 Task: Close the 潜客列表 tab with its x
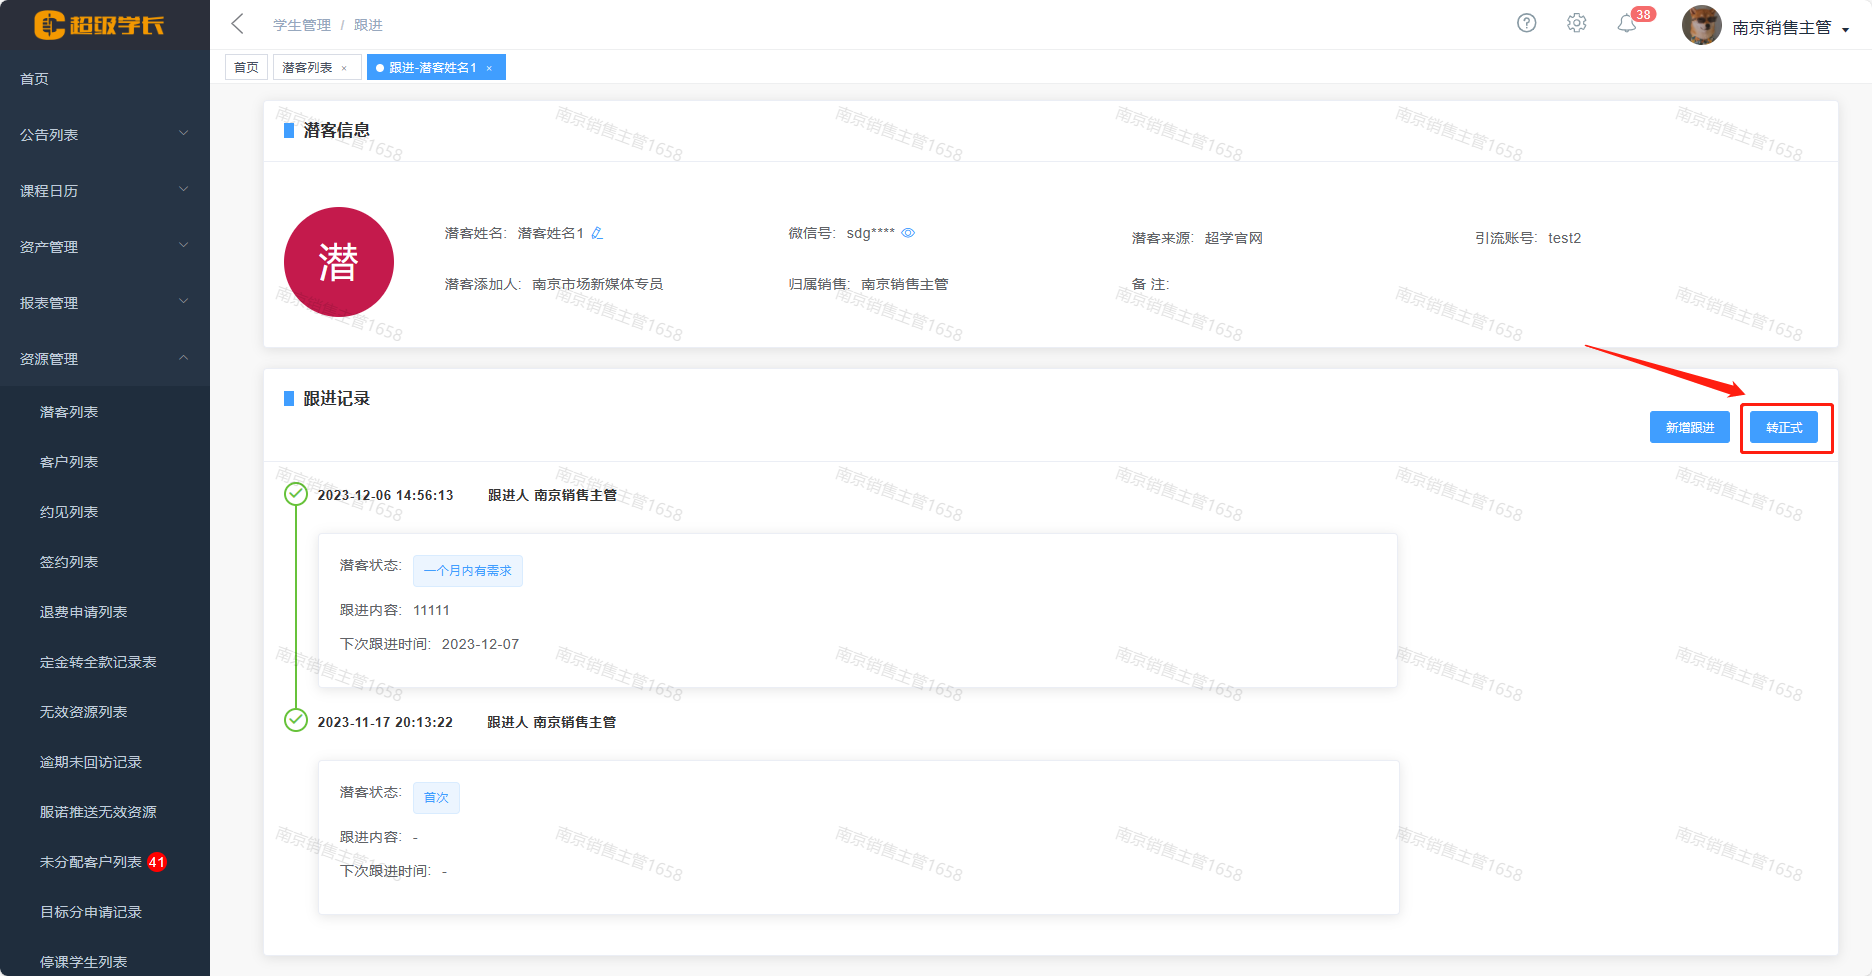[x=344, y=68]
